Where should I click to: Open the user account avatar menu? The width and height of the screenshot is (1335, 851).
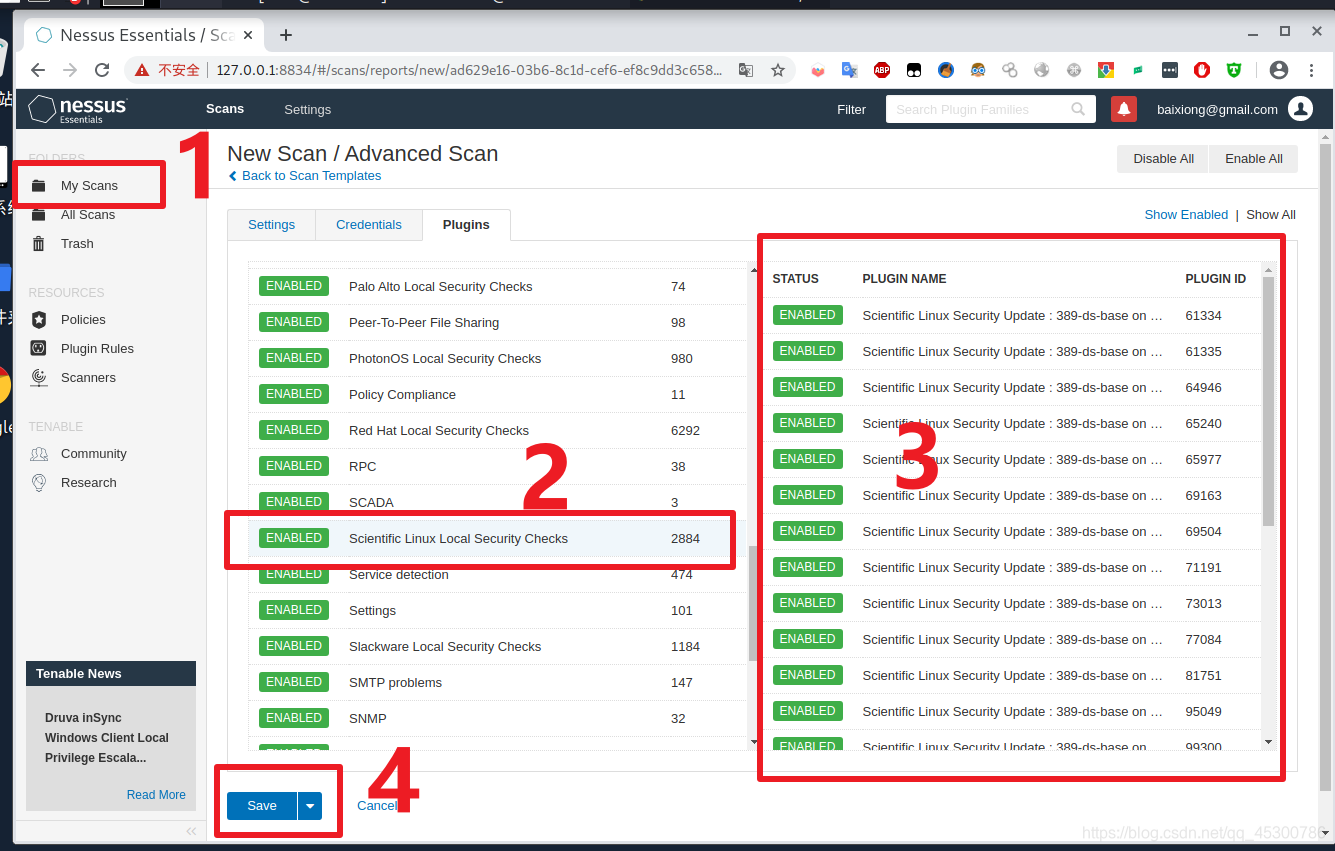pyautogui.click(x=1300, y=109)
